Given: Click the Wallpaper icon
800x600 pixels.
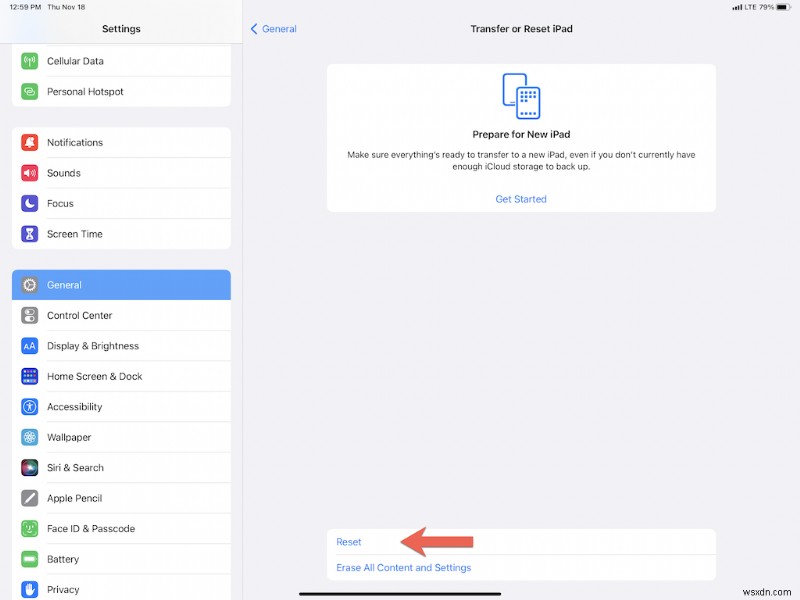Looking at the screenshot, I should (29, 437).
